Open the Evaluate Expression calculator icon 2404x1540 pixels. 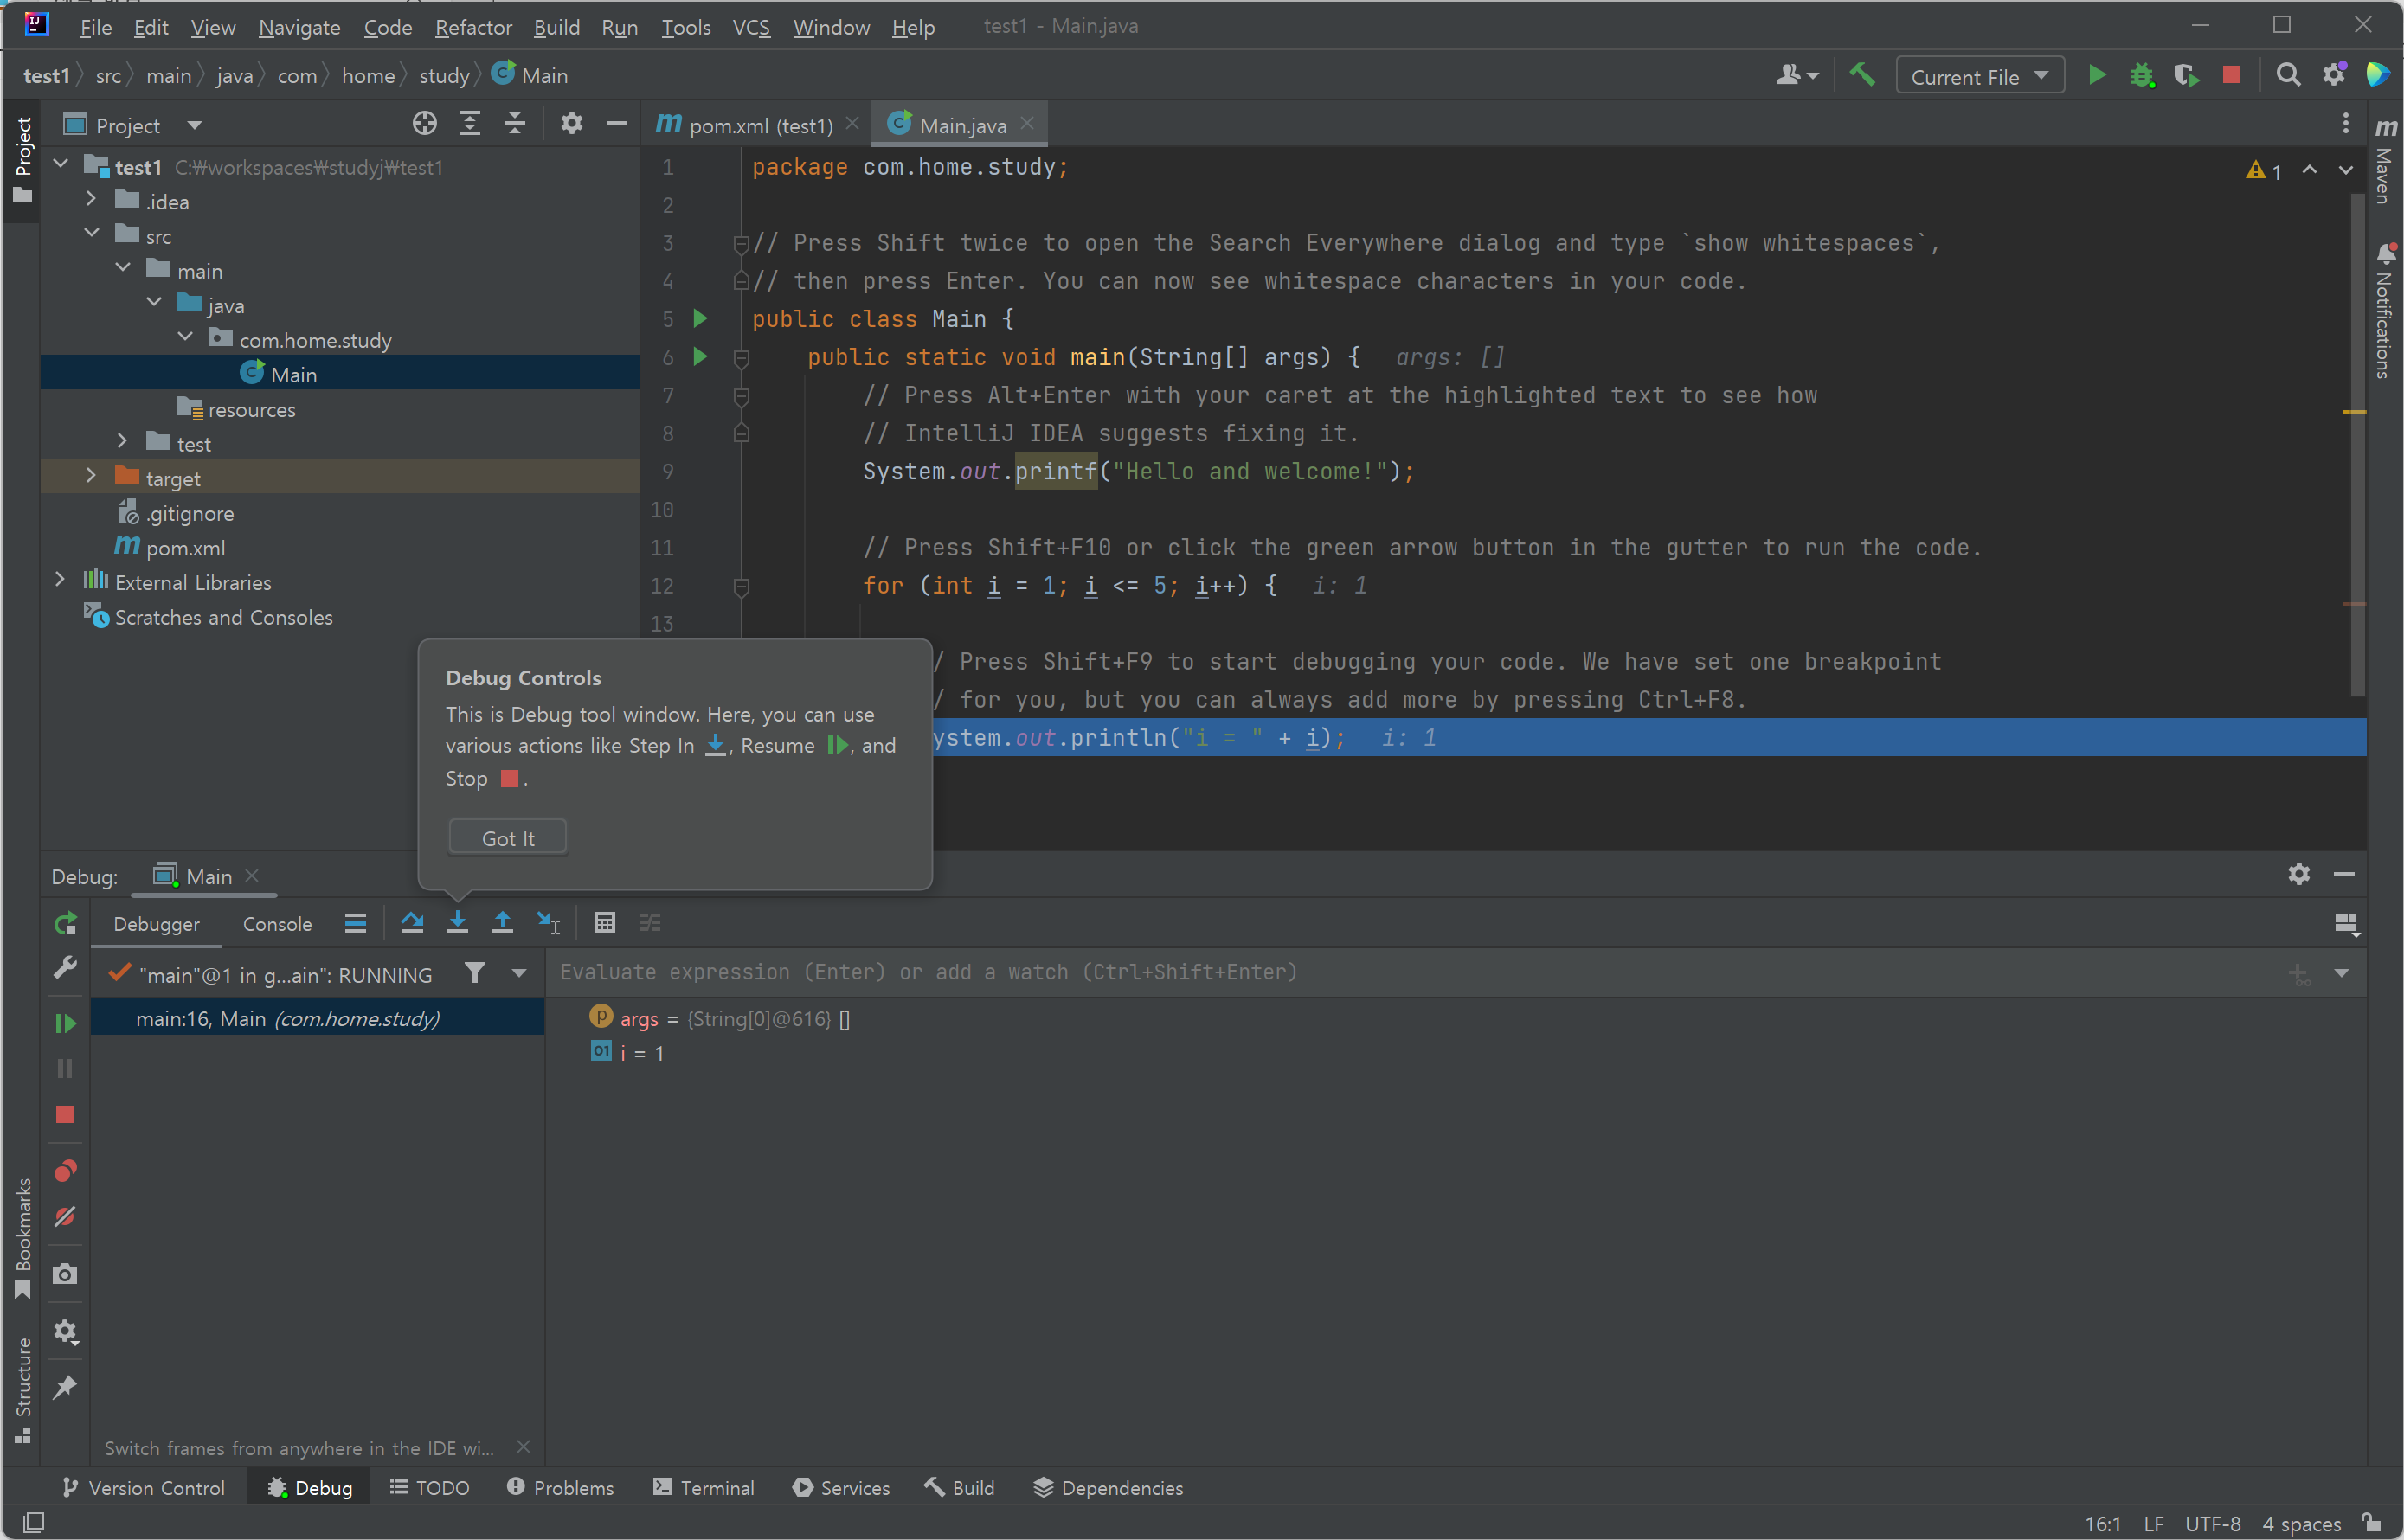(604, 923)
